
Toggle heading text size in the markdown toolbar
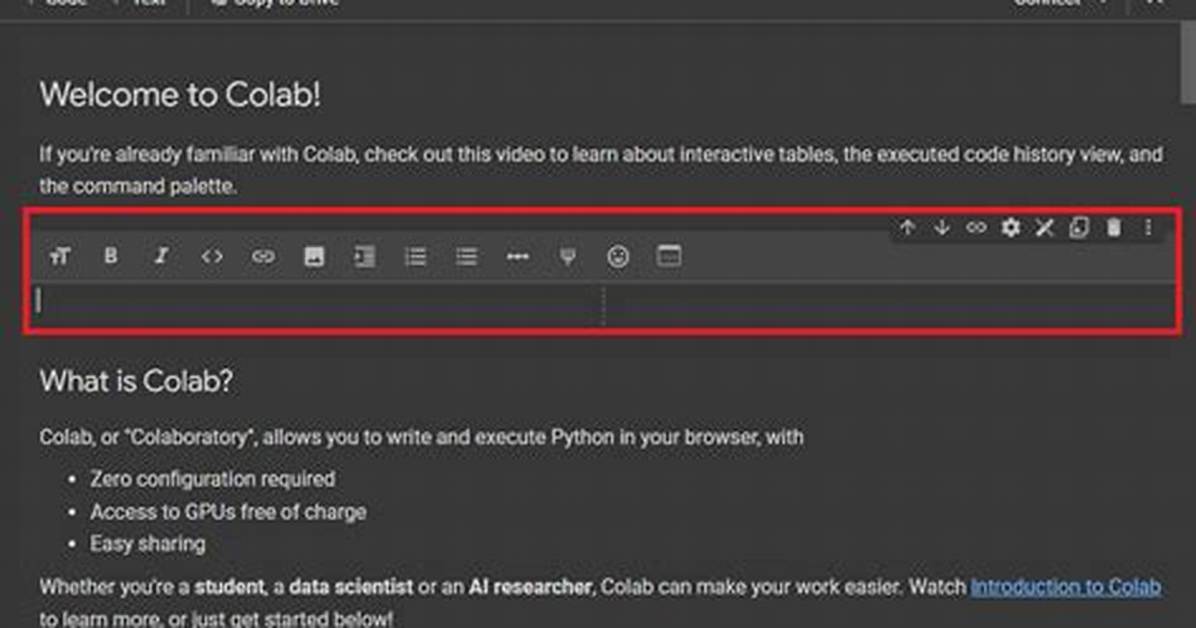[60, 257]
